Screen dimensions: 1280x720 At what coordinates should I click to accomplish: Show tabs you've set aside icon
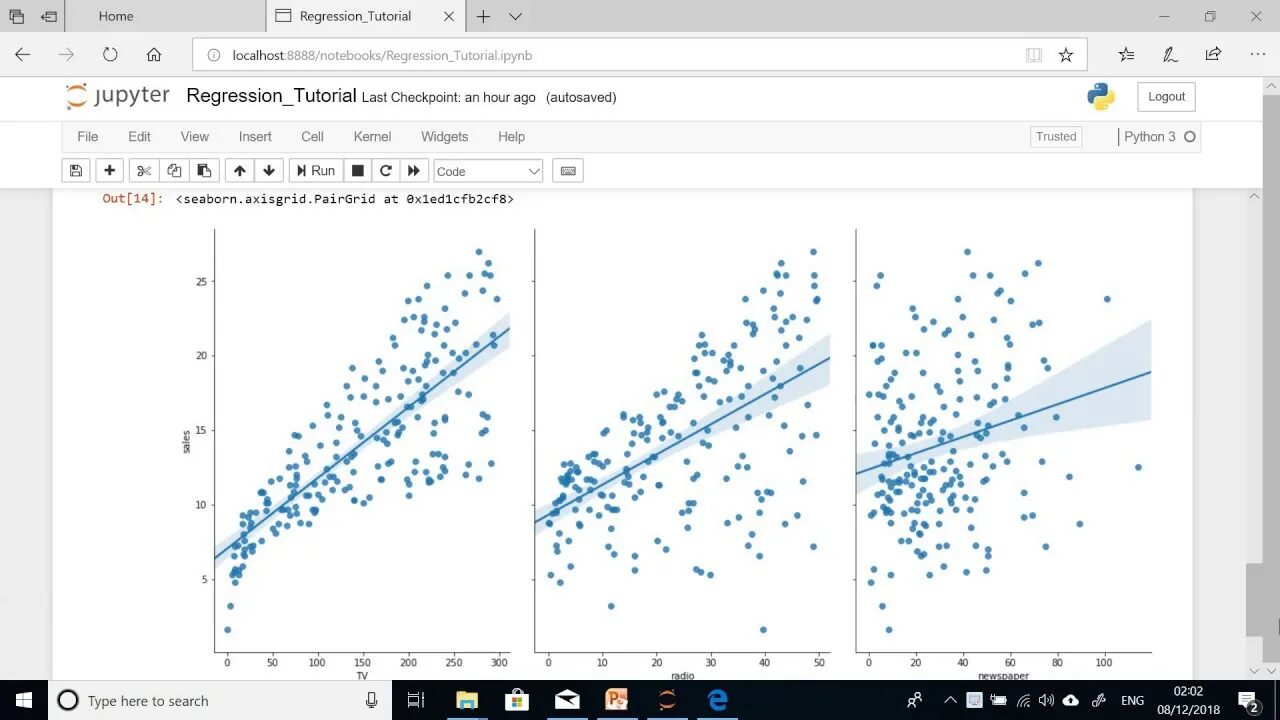[17, 16]
